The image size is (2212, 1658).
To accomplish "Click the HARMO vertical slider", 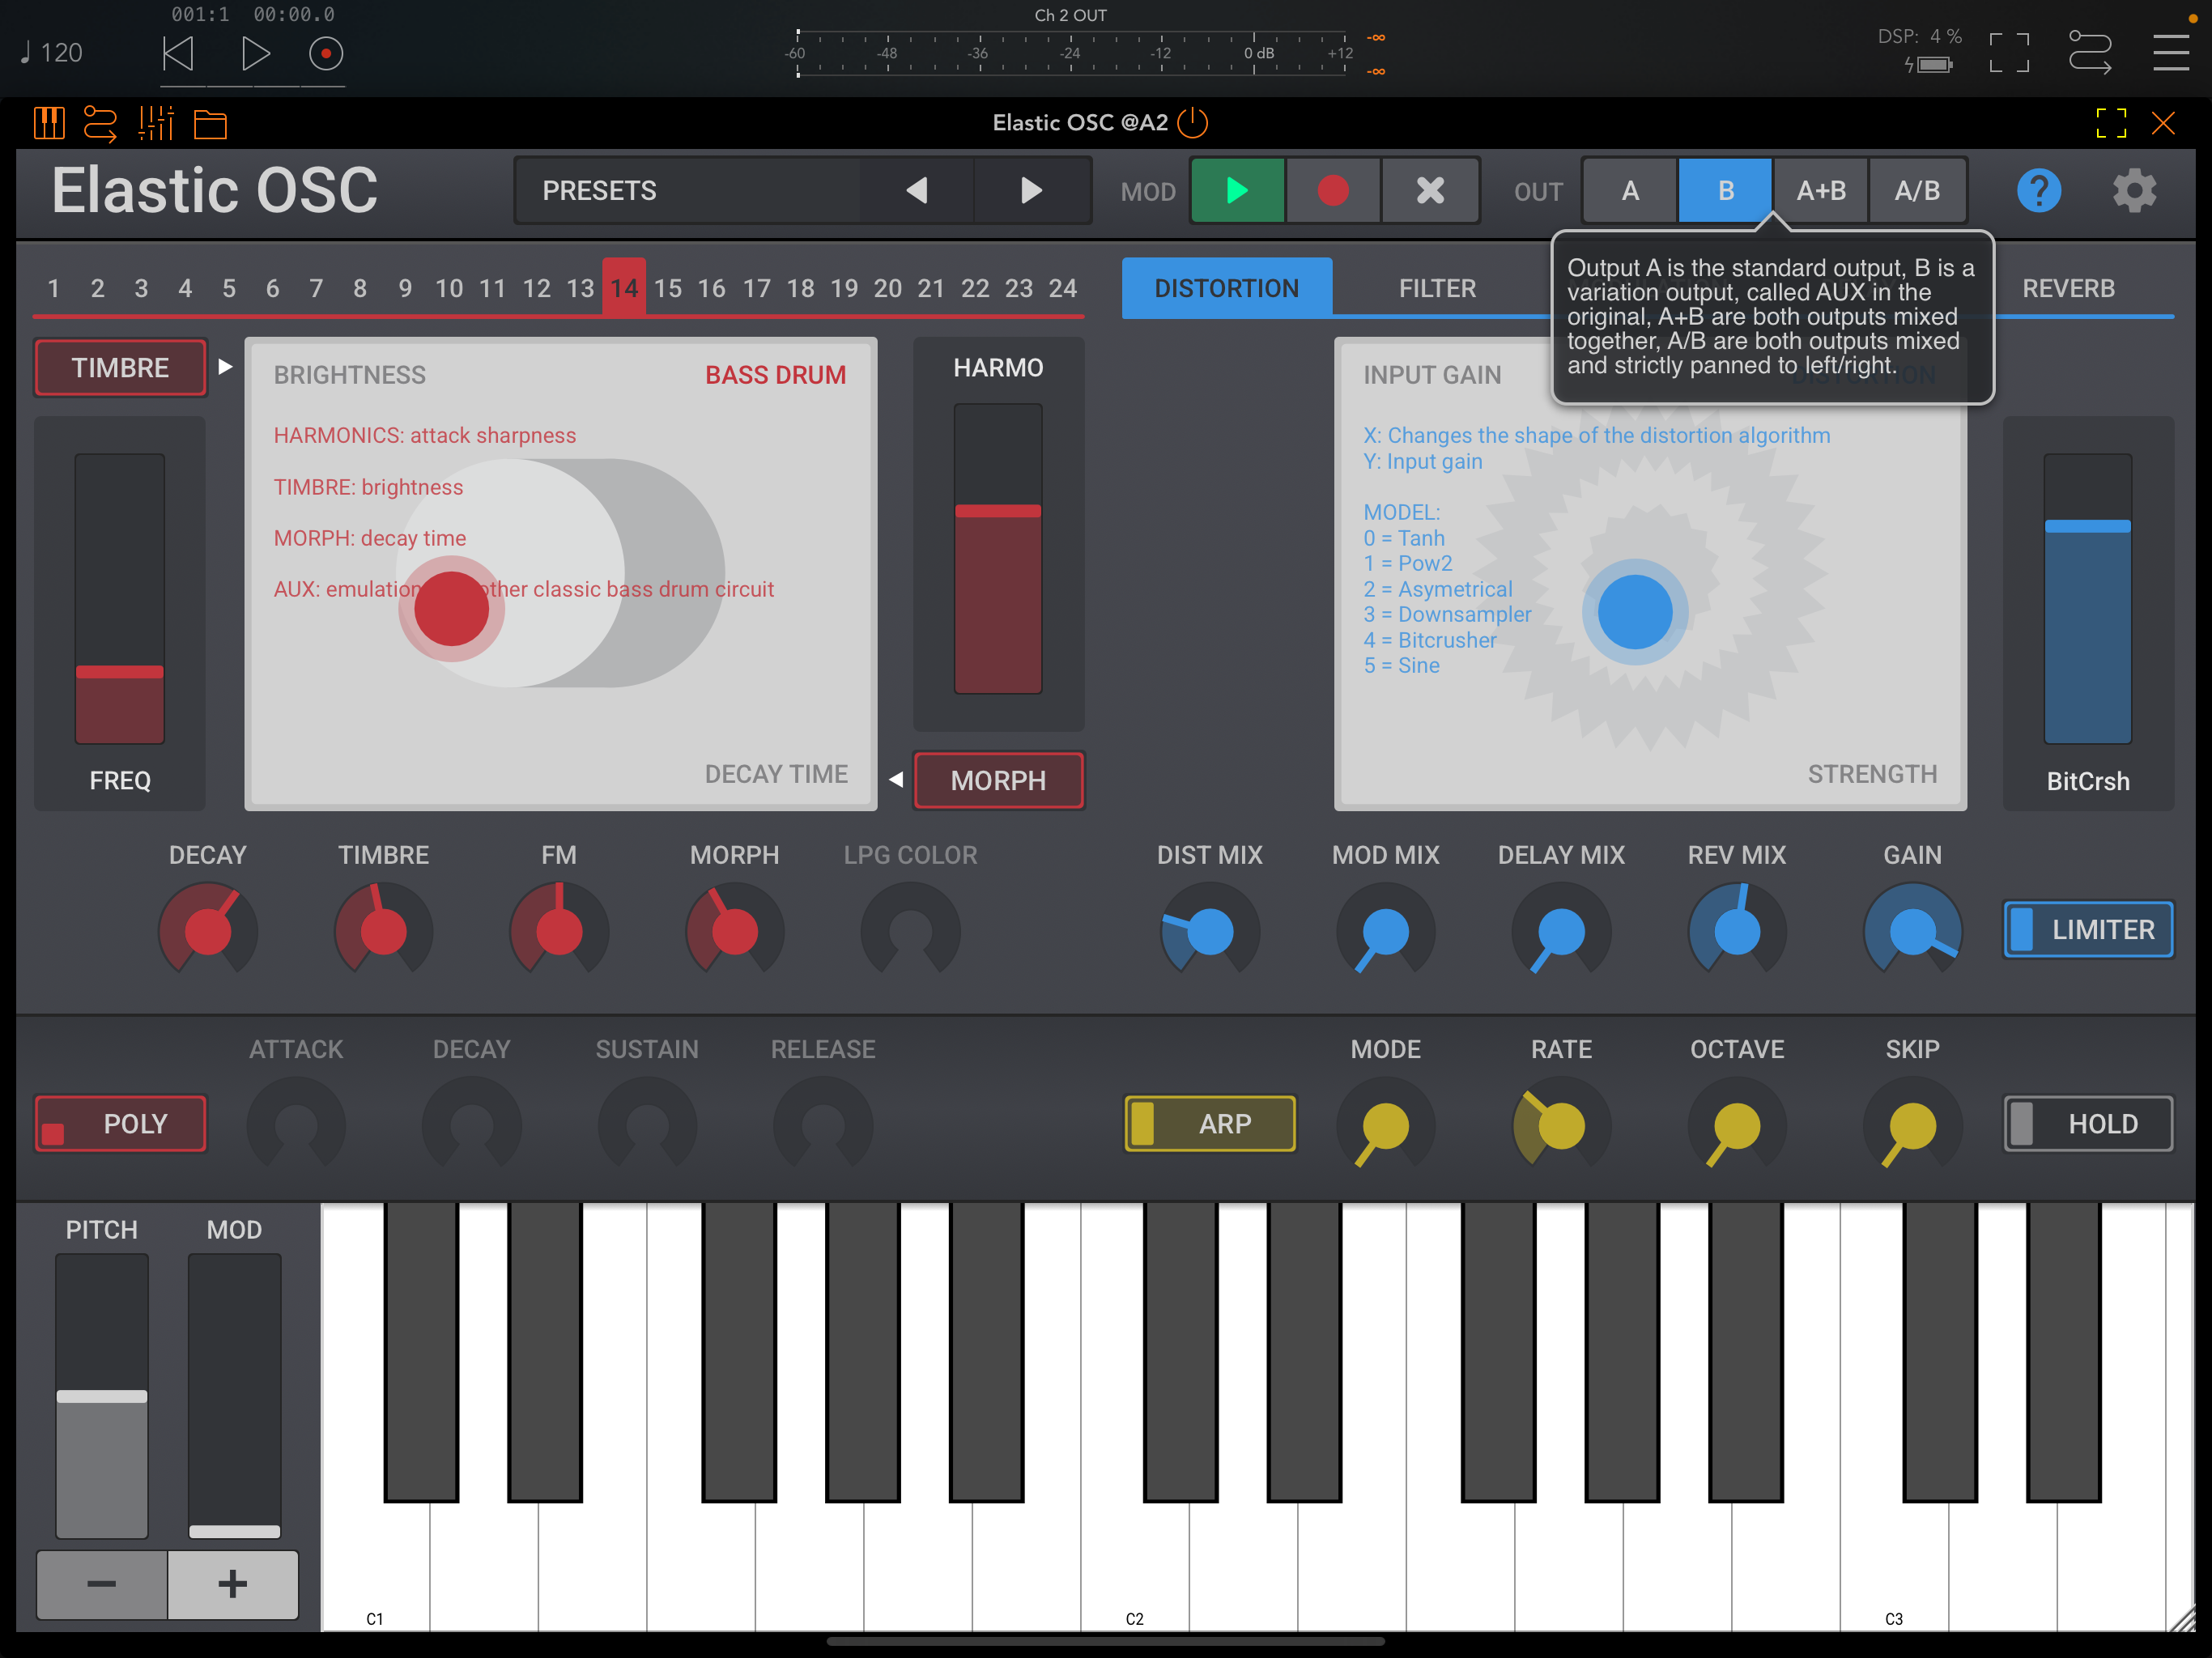I will tap(998, 548).
